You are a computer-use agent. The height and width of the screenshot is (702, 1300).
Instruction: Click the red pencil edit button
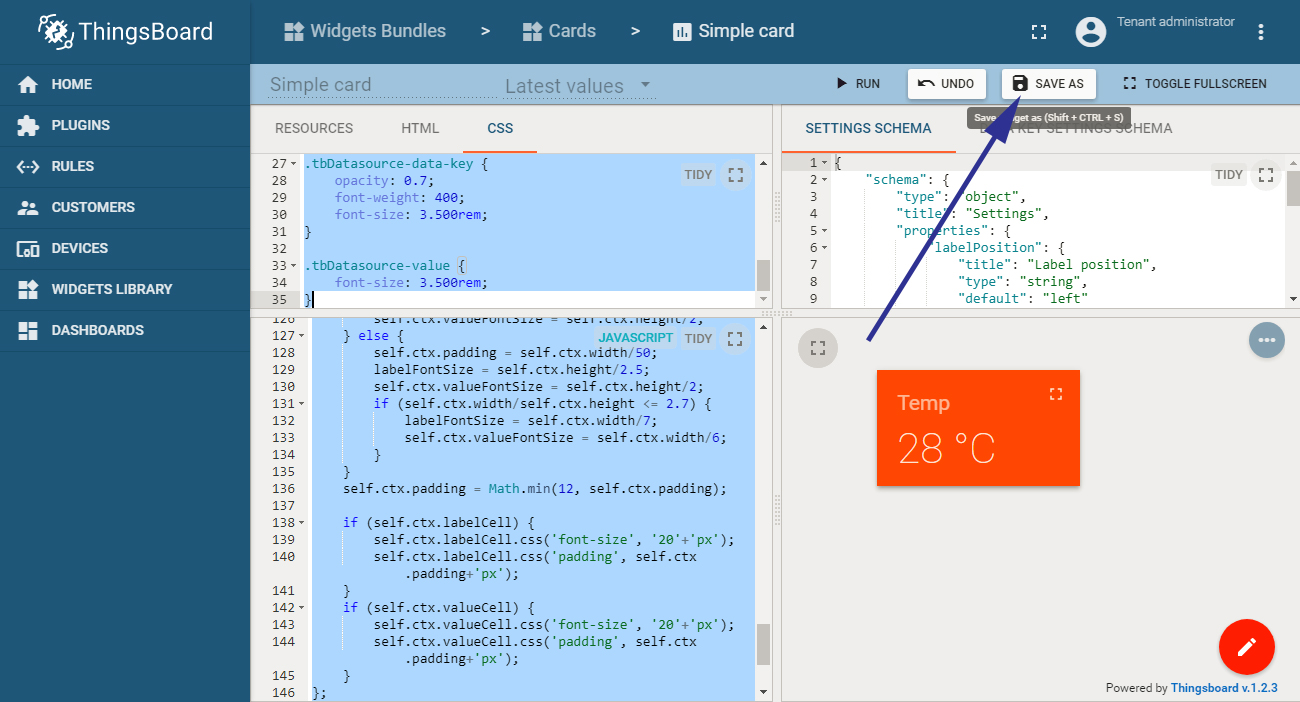(1247, 647)
